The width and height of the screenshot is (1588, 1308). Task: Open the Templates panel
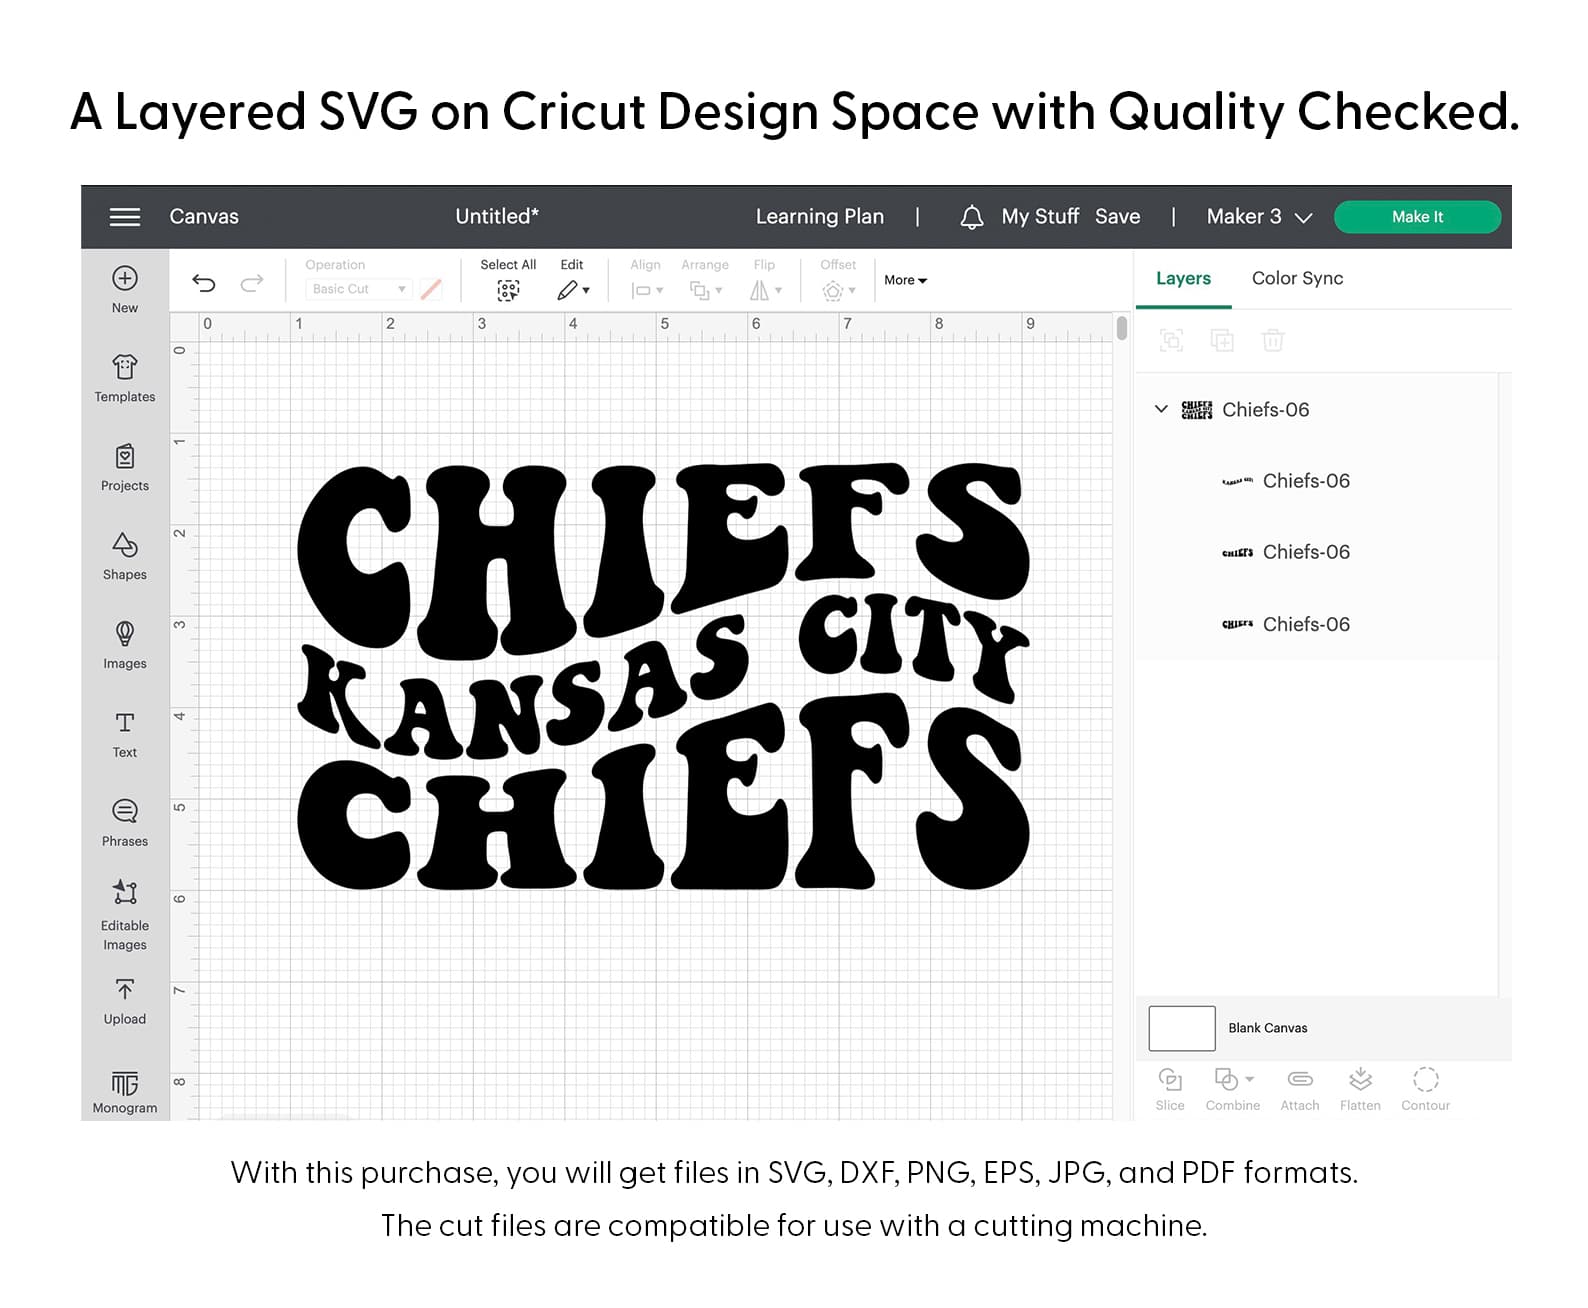pos(124,378)
